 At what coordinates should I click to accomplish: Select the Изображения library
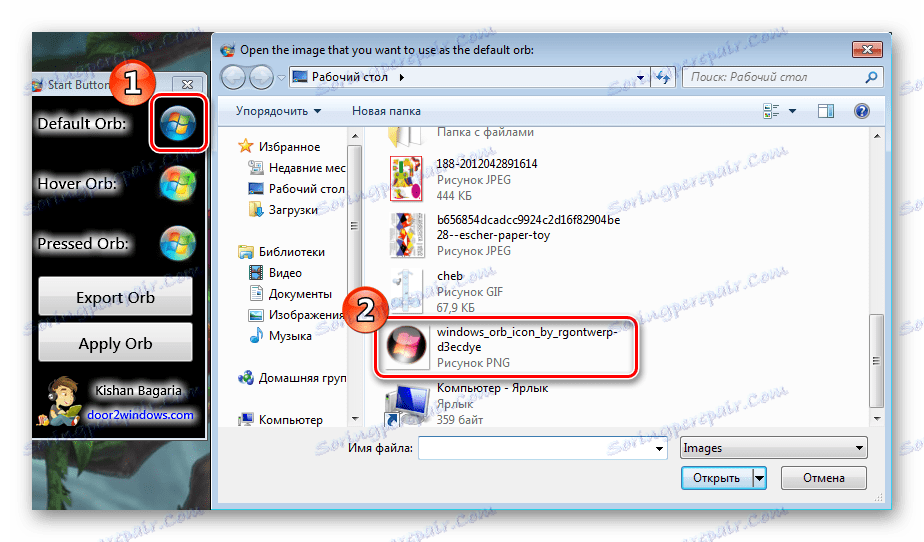tap(306, 315)
